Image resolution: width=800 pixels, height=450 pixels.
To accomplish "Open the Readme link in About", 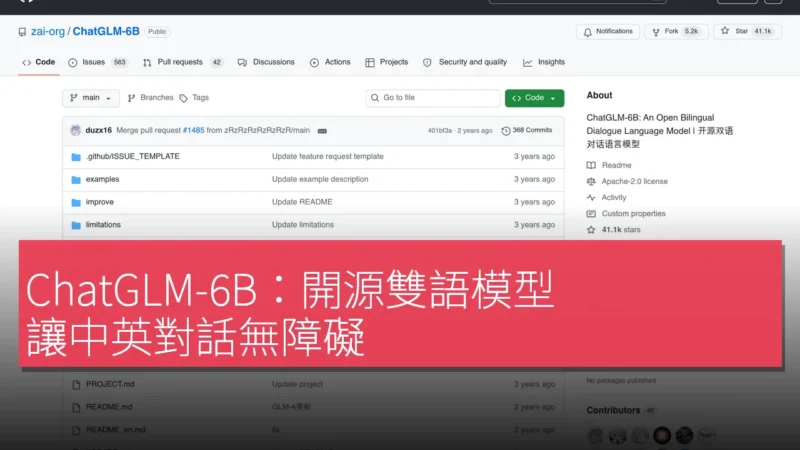I will pos(616,165).
